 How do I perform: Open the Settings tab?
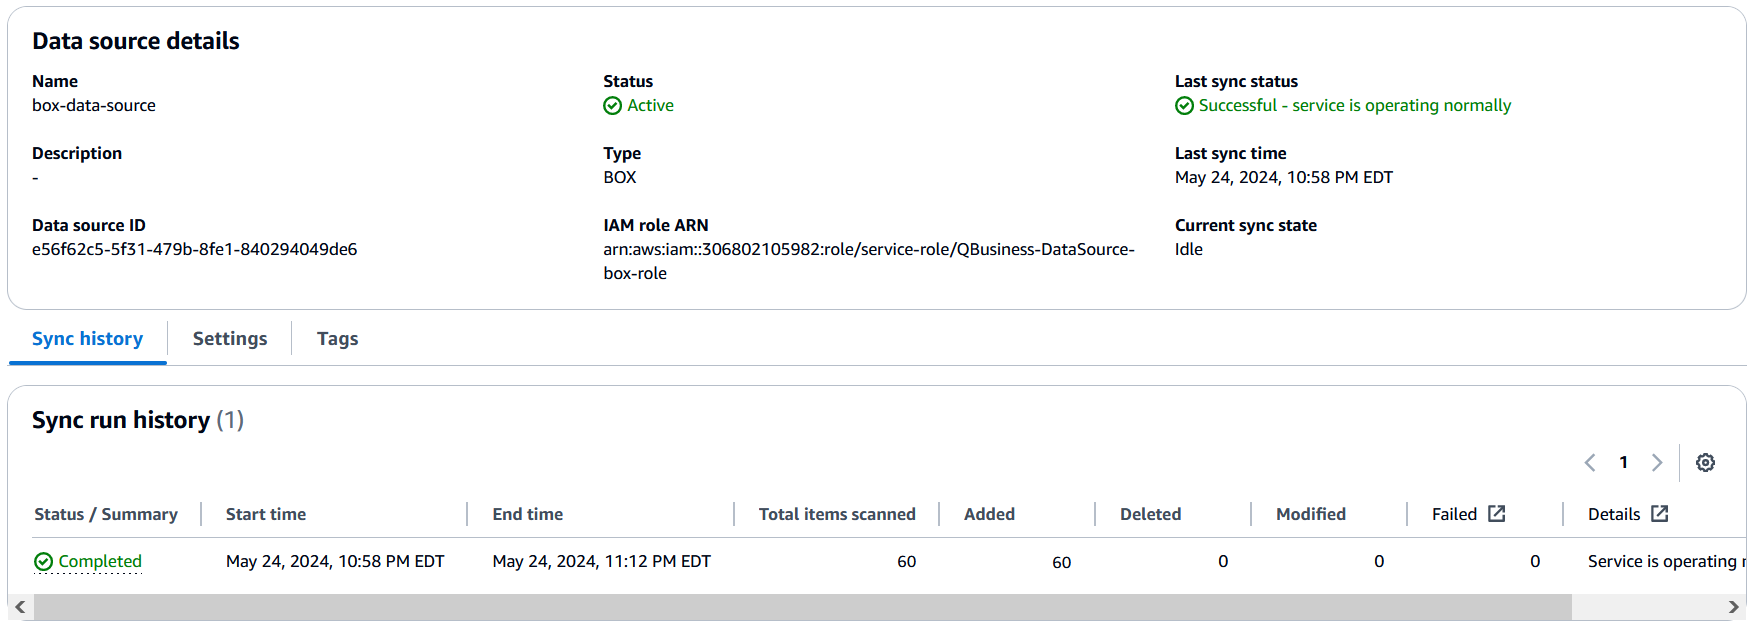pos(230,339)
